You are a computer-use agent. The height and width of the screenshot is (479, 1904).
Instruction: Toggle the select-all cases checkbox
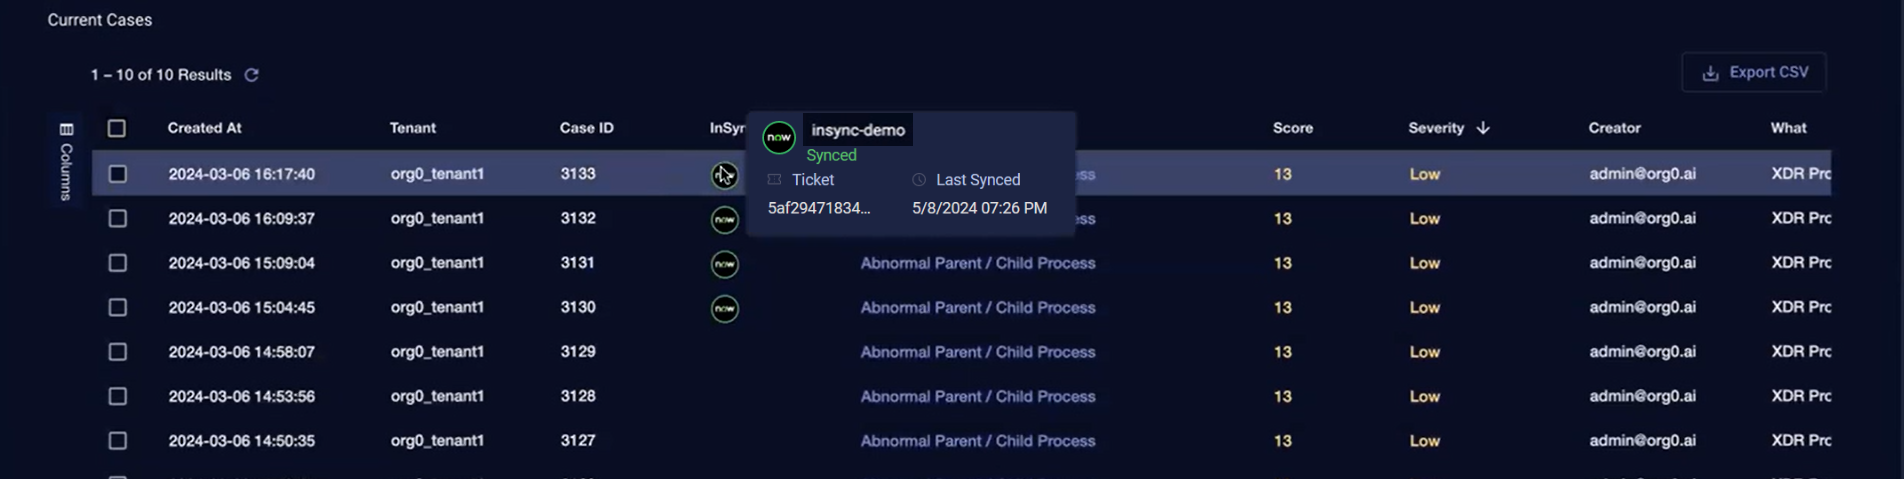pyautogui.click(x=117, y=128)
